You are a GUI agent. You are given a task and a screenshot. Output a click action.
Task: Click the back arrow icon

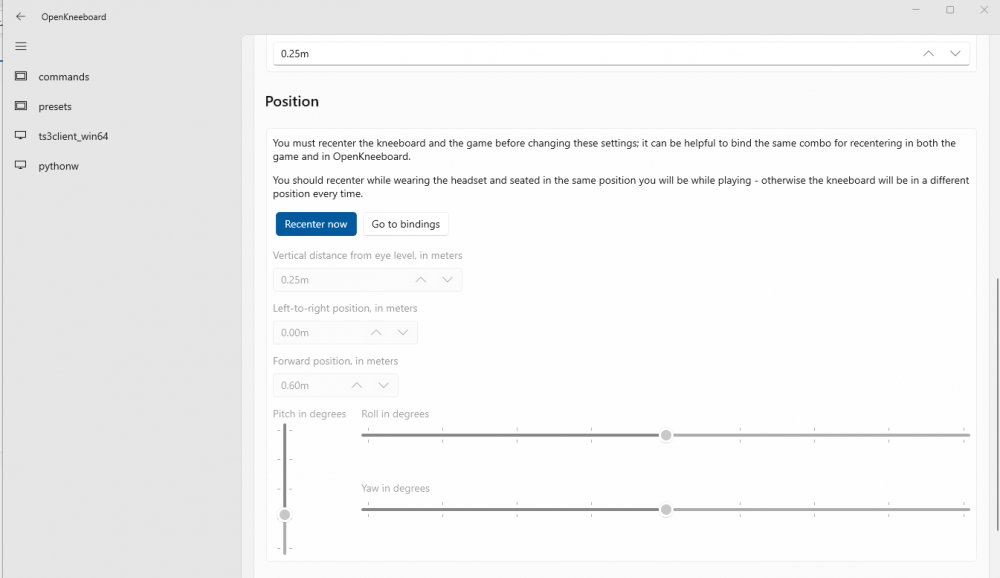point(20,16)
